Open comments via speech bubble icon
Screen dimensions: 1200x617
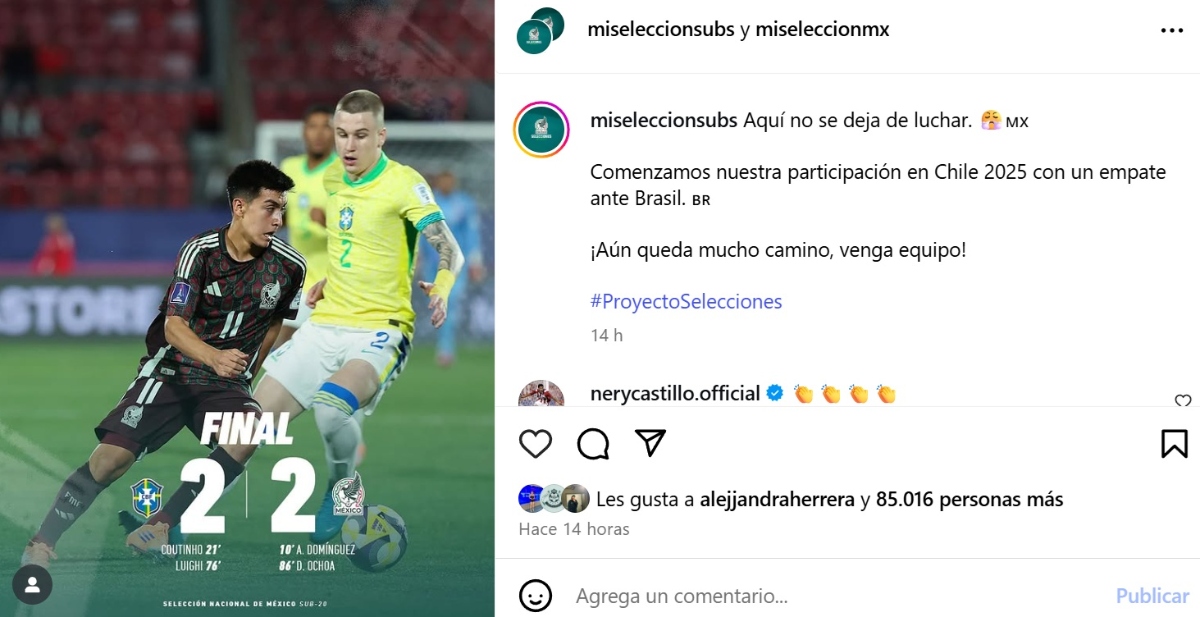(593, 443)
